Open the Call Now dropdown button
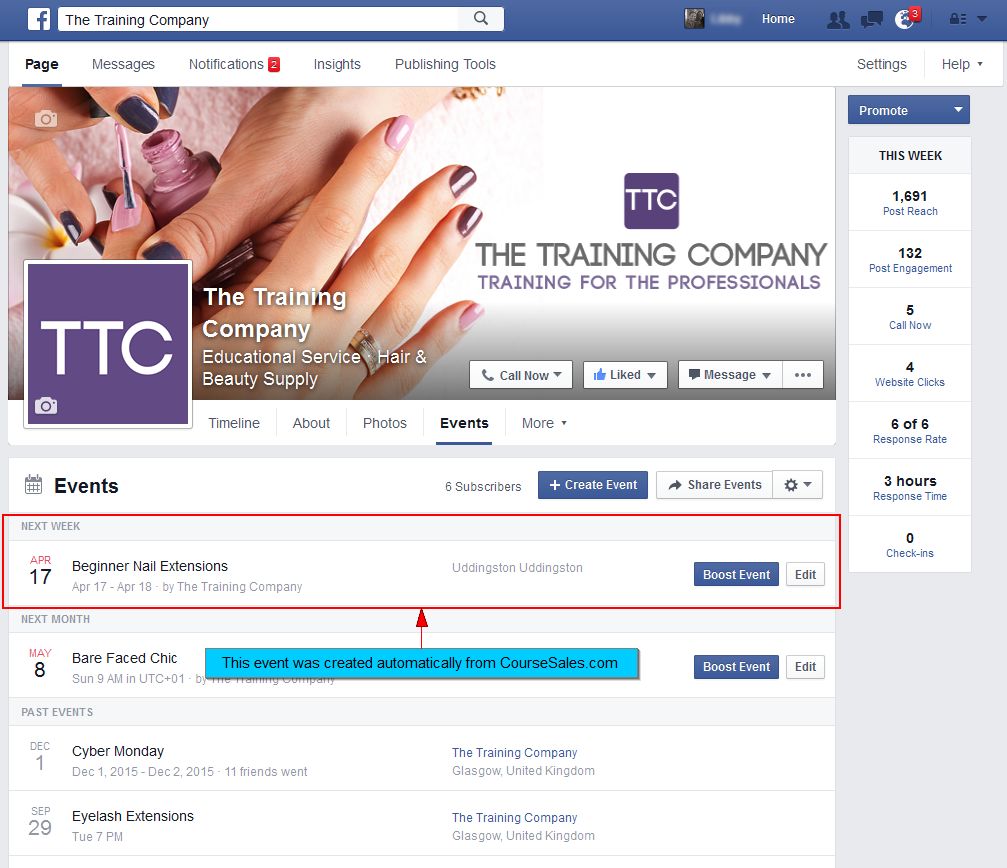This screenshot has height=868, width=1007. [521, 375]
